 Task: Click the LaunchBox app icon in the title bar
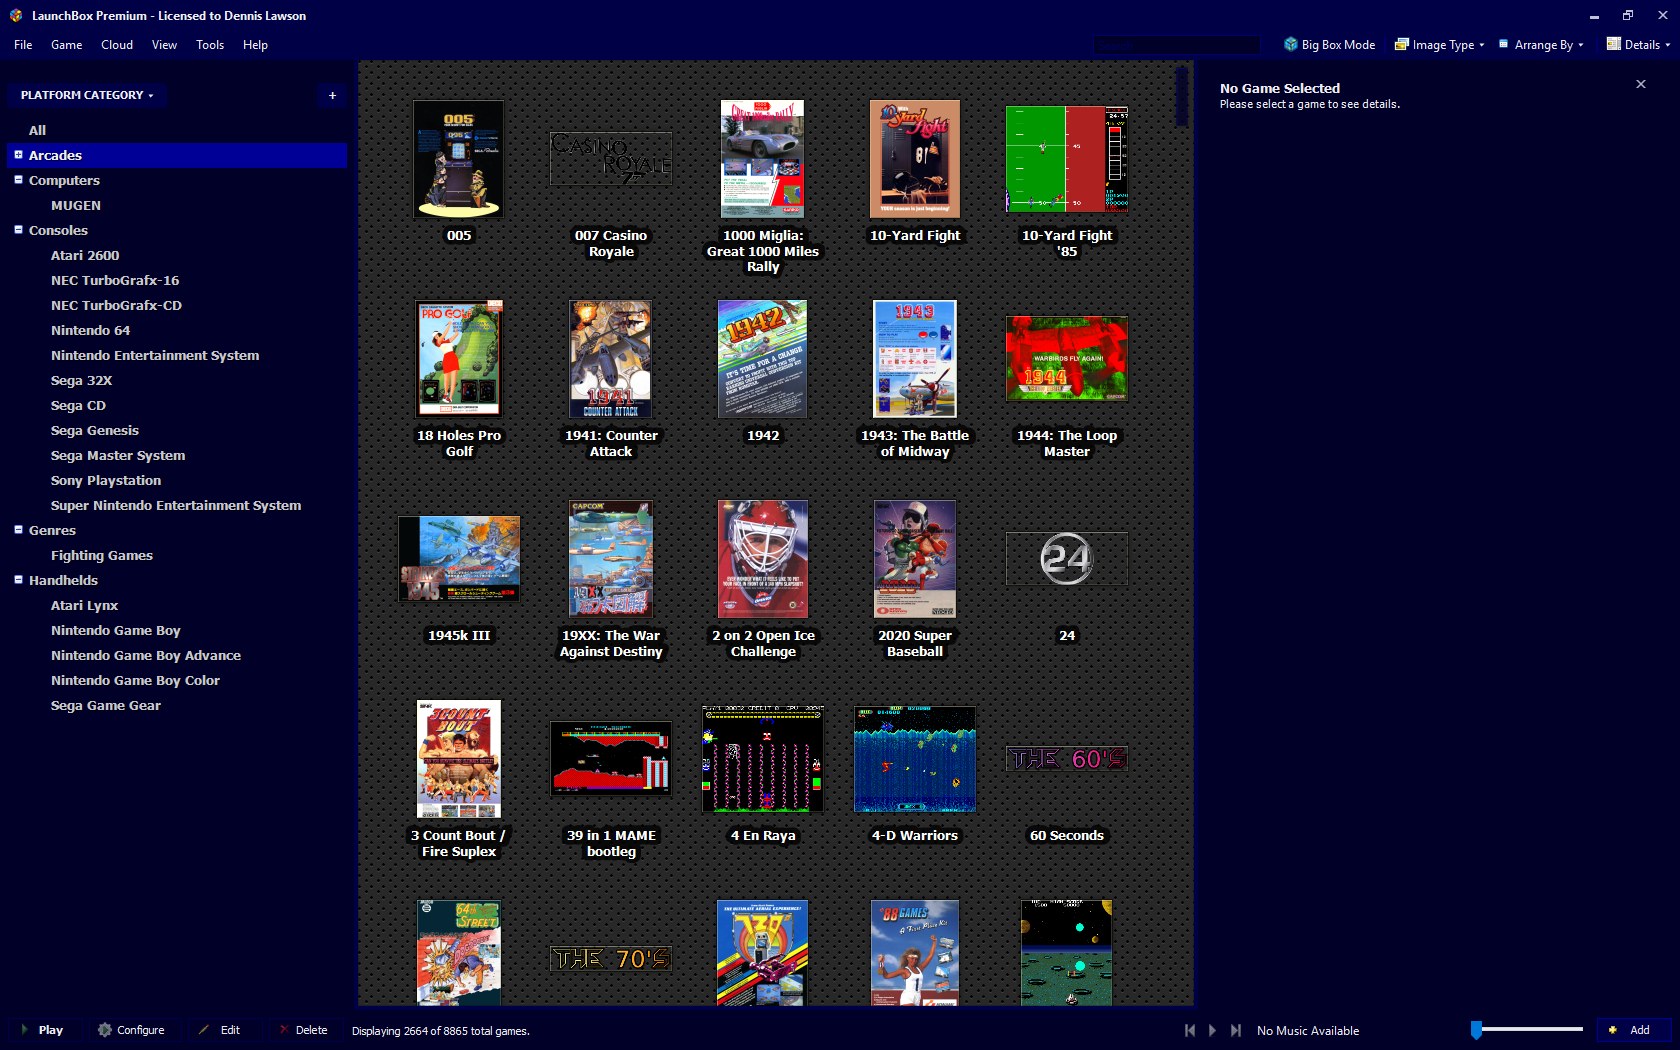16,15
